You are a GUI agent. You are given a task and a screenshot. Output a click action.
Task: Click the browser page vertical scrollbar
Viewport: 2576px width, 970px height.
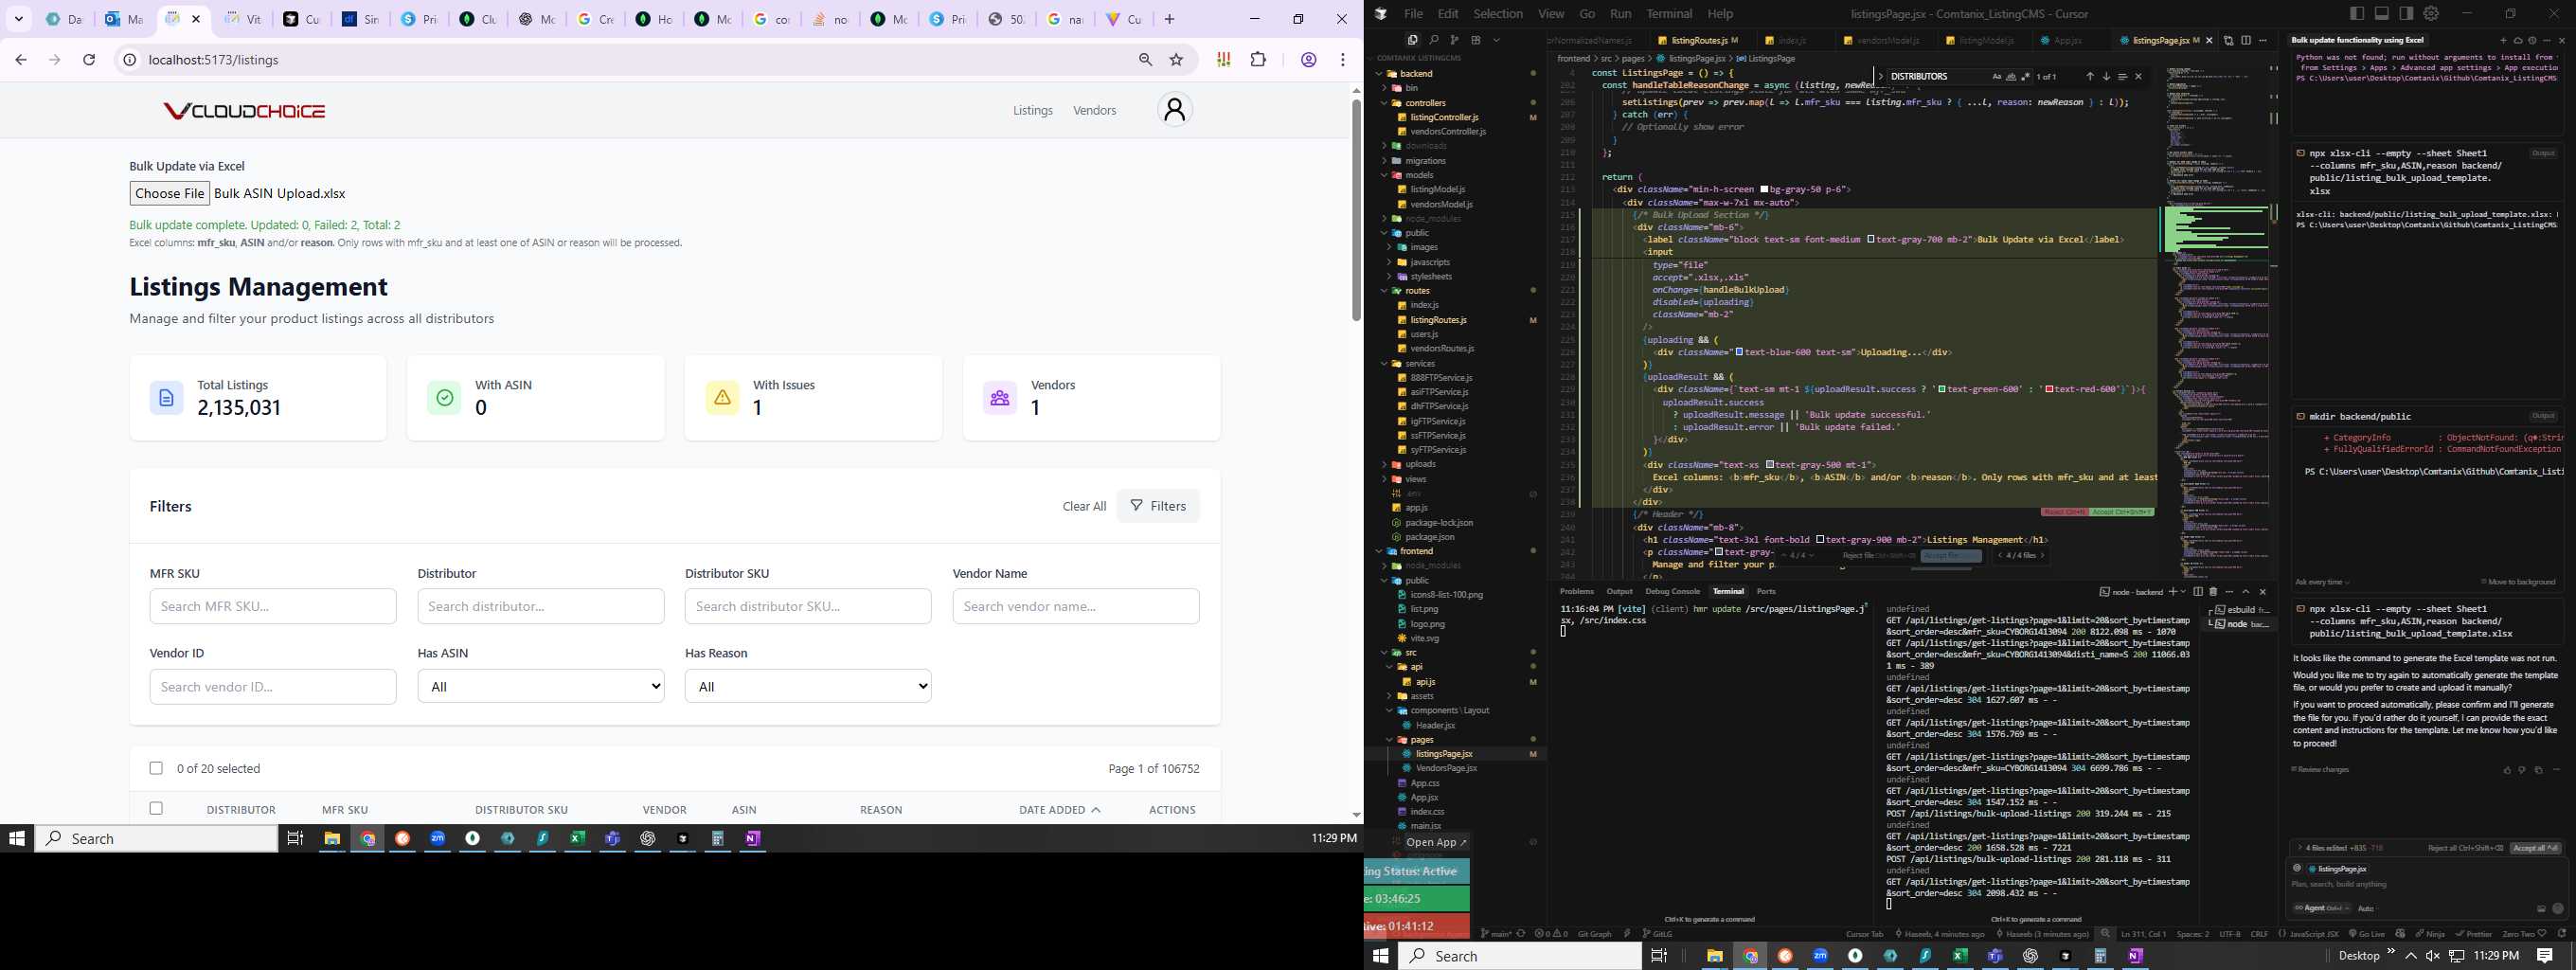click(1356, 210)
